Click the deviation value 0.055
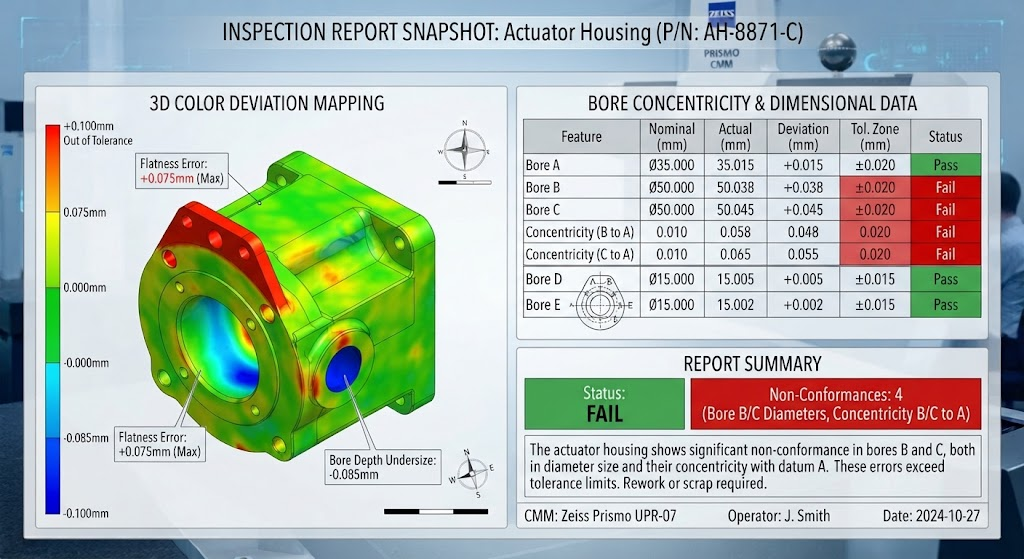Screen dimensions: 1024x559 click(x=803, y=254)
